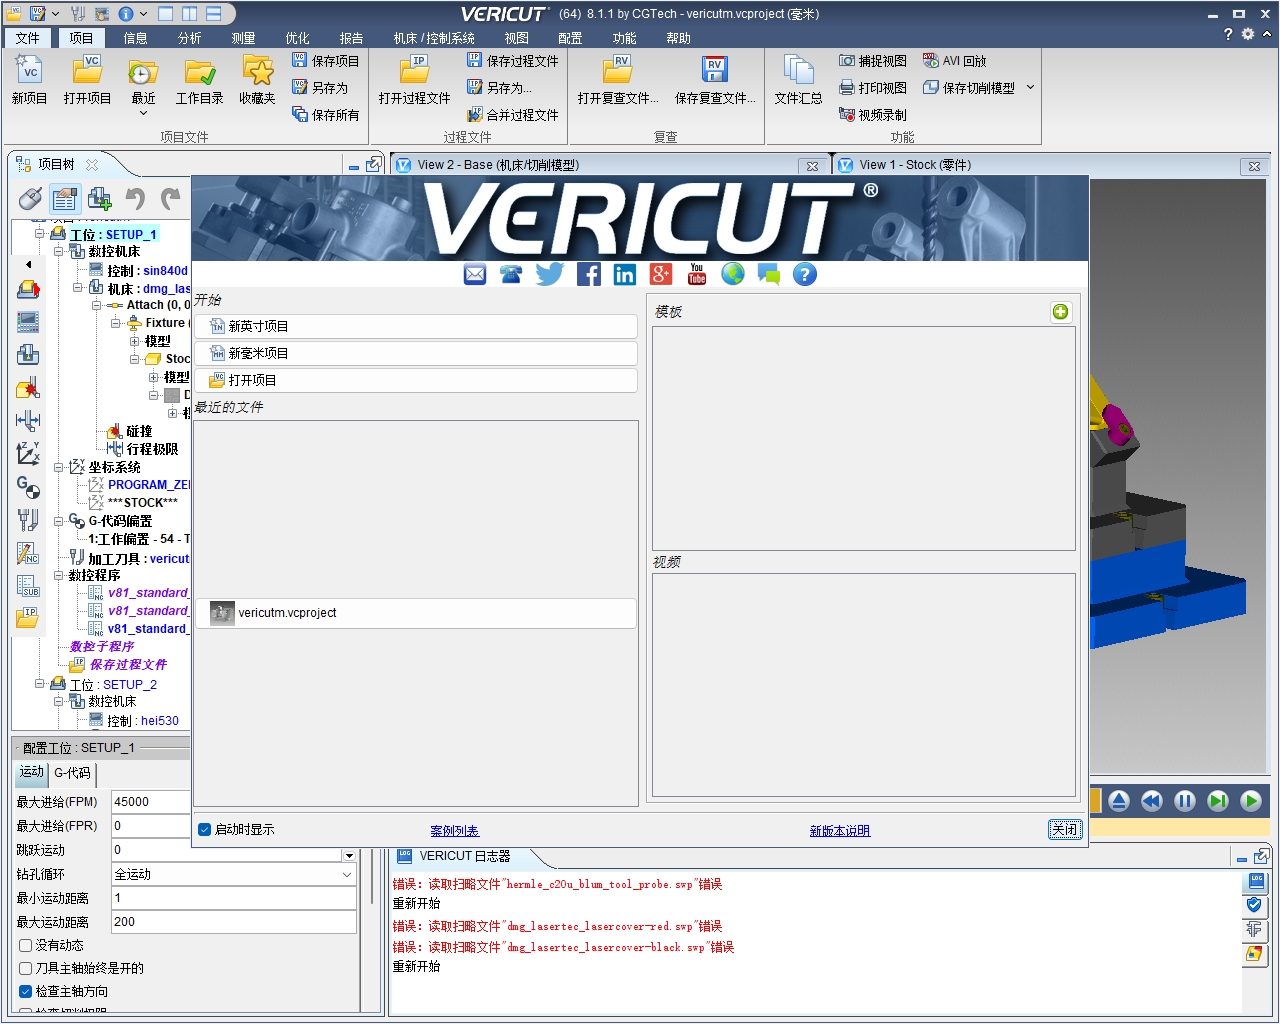
Task: Uncheck the 启动时显示 checkbox
Action: (203, 828)
